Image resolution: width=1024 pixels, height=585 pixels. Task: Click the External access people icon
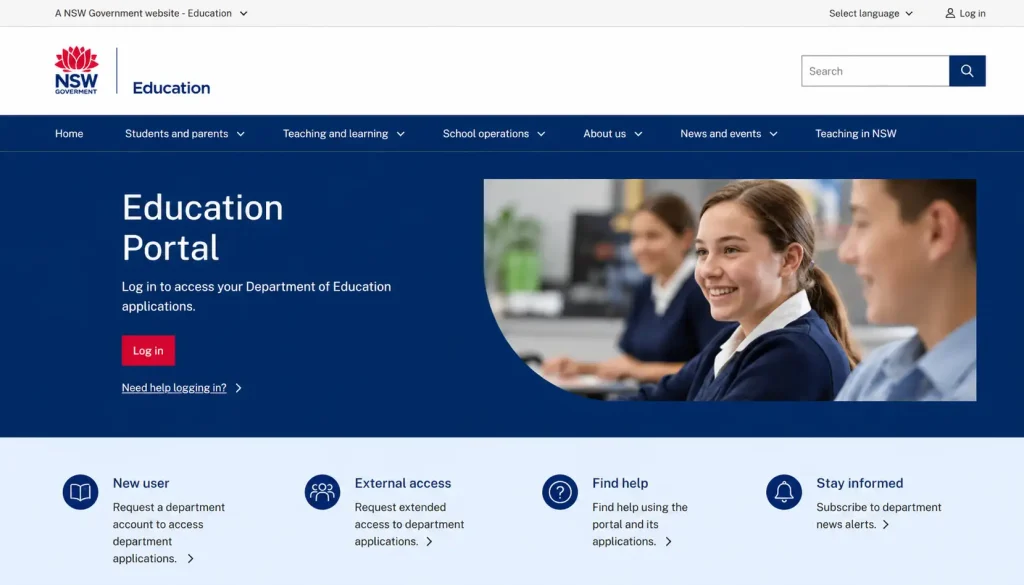(323, 492)
